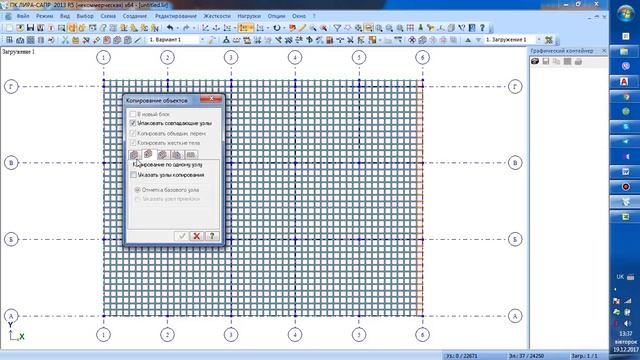Switch to the last copy-mode tab in dialog
Viewport: 640px width, 360px height.
tap(191, 155)
